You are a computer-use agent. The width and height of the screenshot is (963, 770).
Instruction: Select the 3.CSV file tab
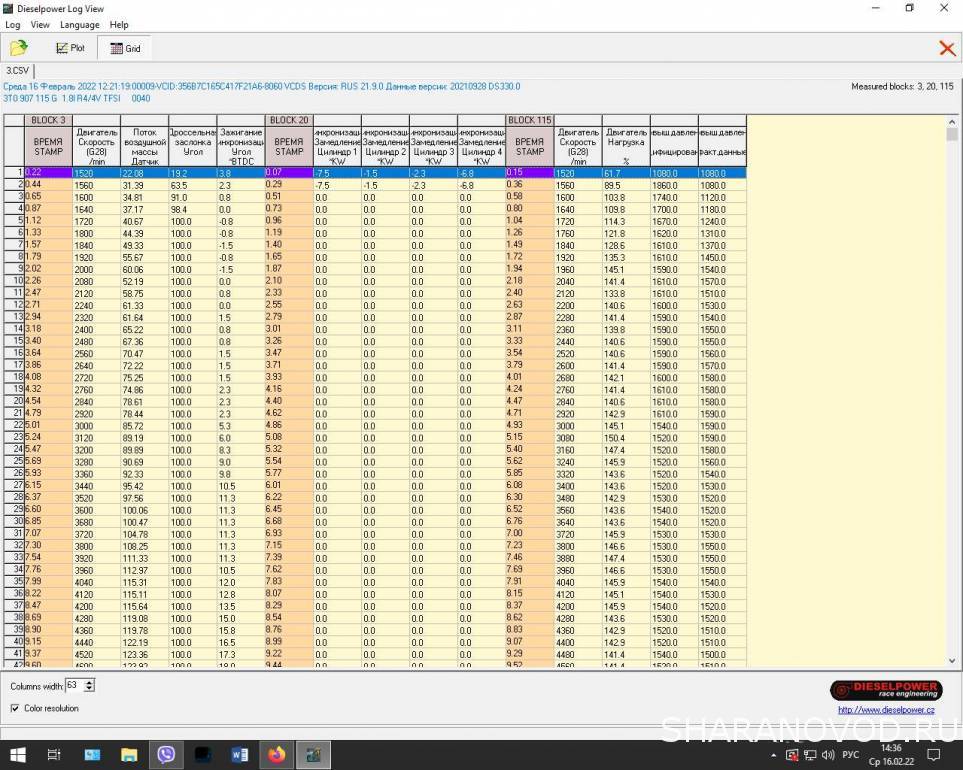[x=17, y=70]
